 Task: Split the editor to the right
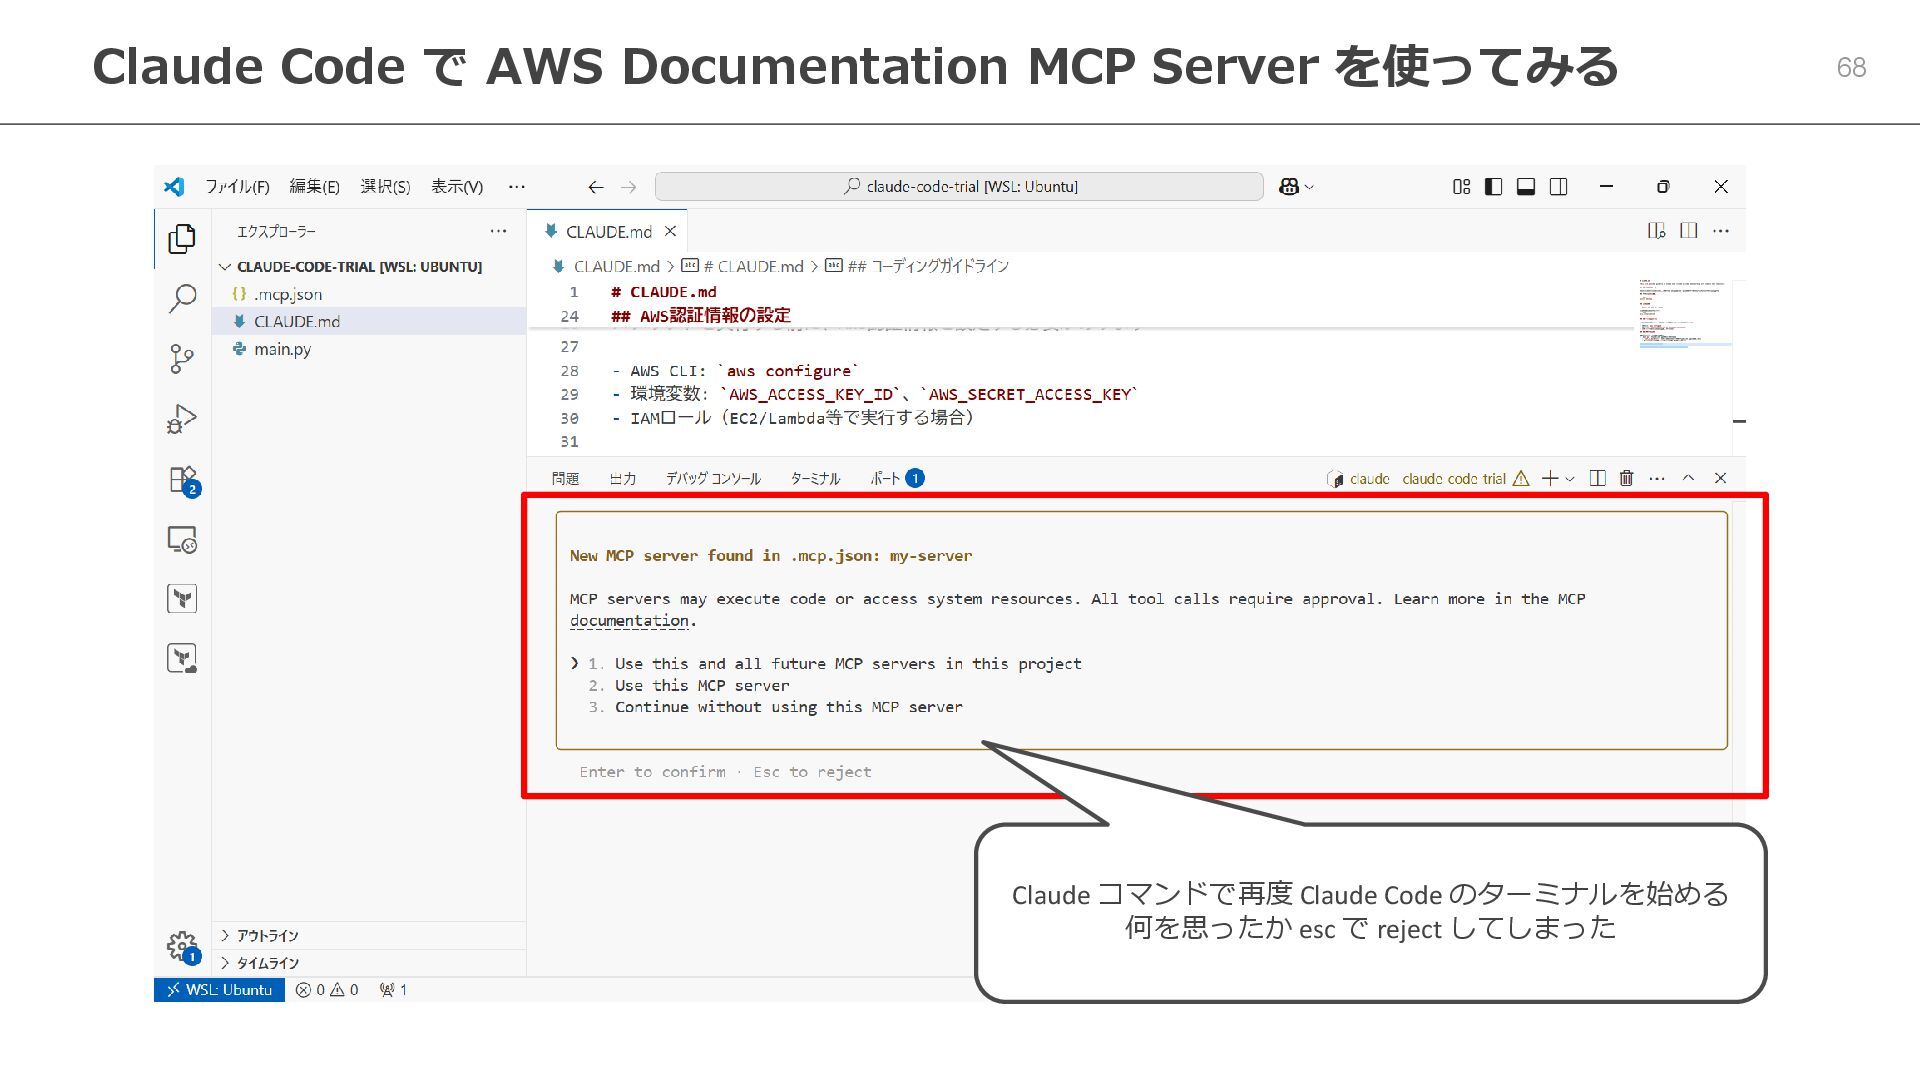1689,231
